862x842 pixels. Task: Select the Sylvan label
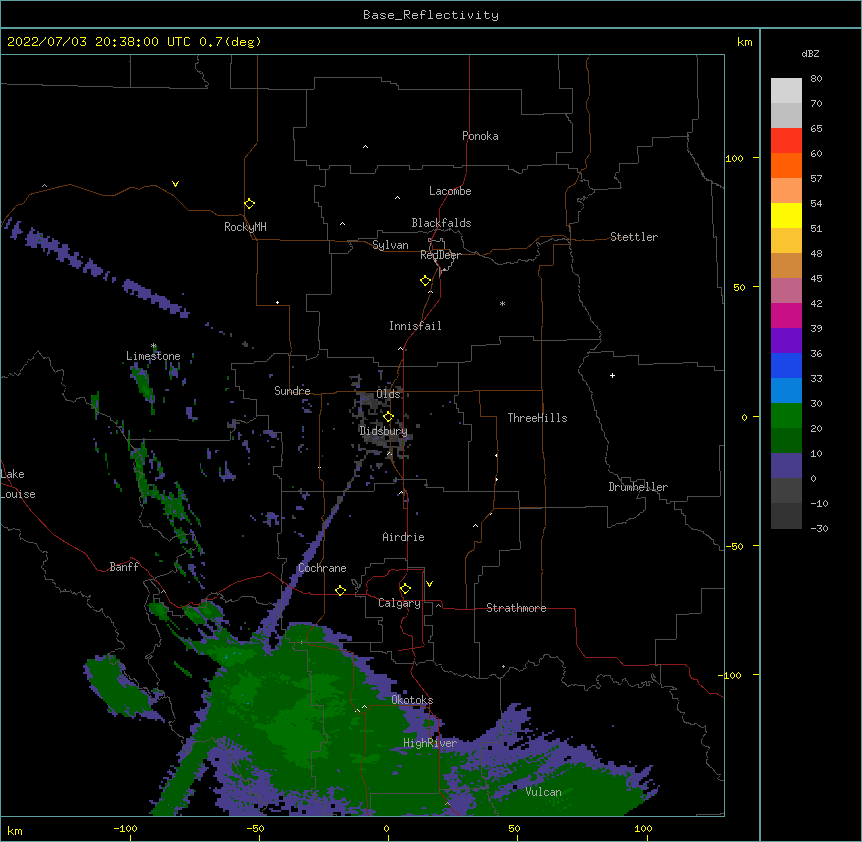click(390, 245)
